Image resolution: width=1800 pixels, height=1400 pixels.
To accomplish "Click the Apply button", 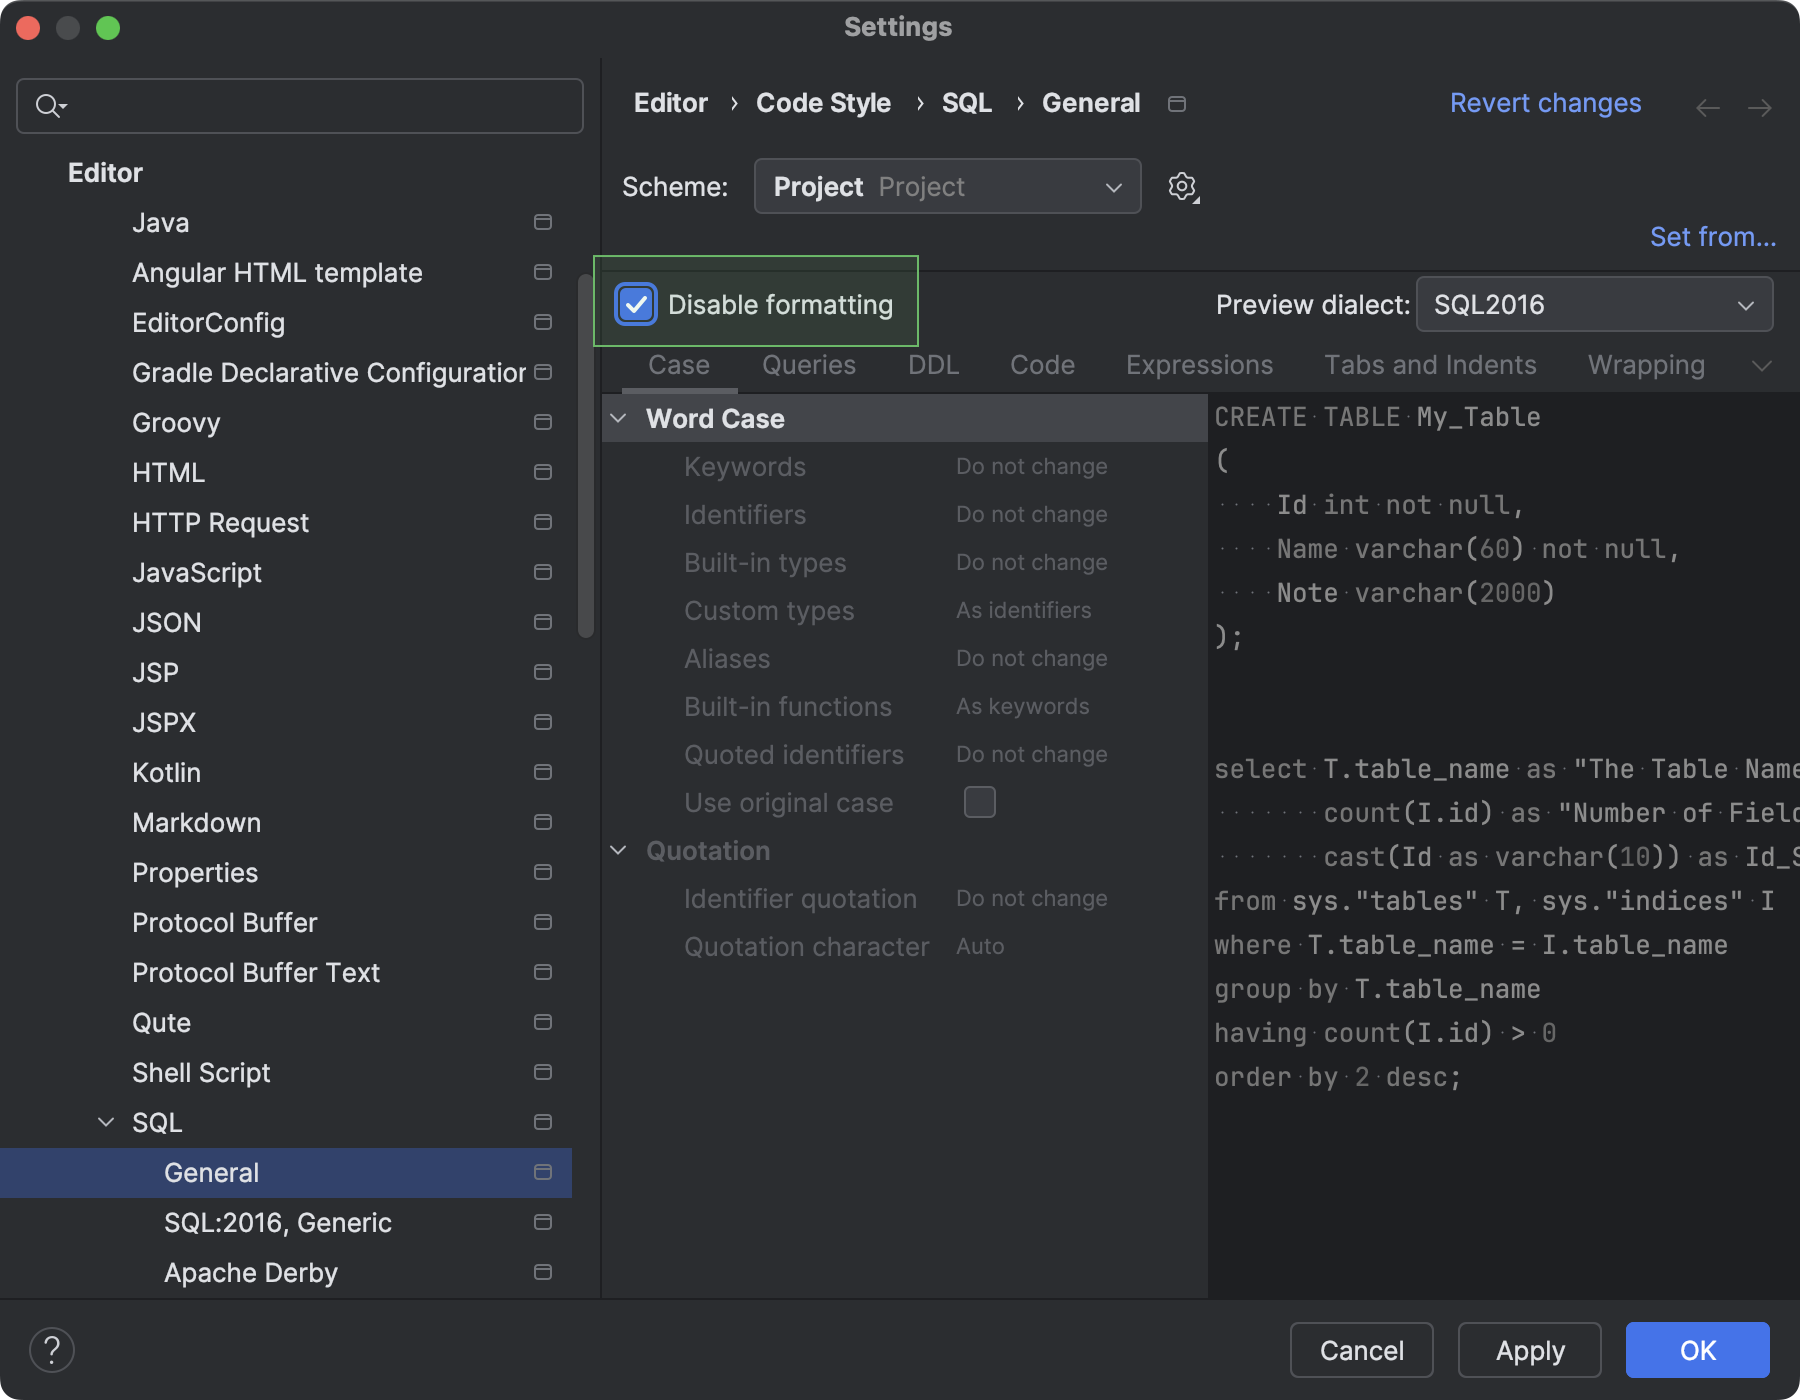I will [x=1529, y=1349].
